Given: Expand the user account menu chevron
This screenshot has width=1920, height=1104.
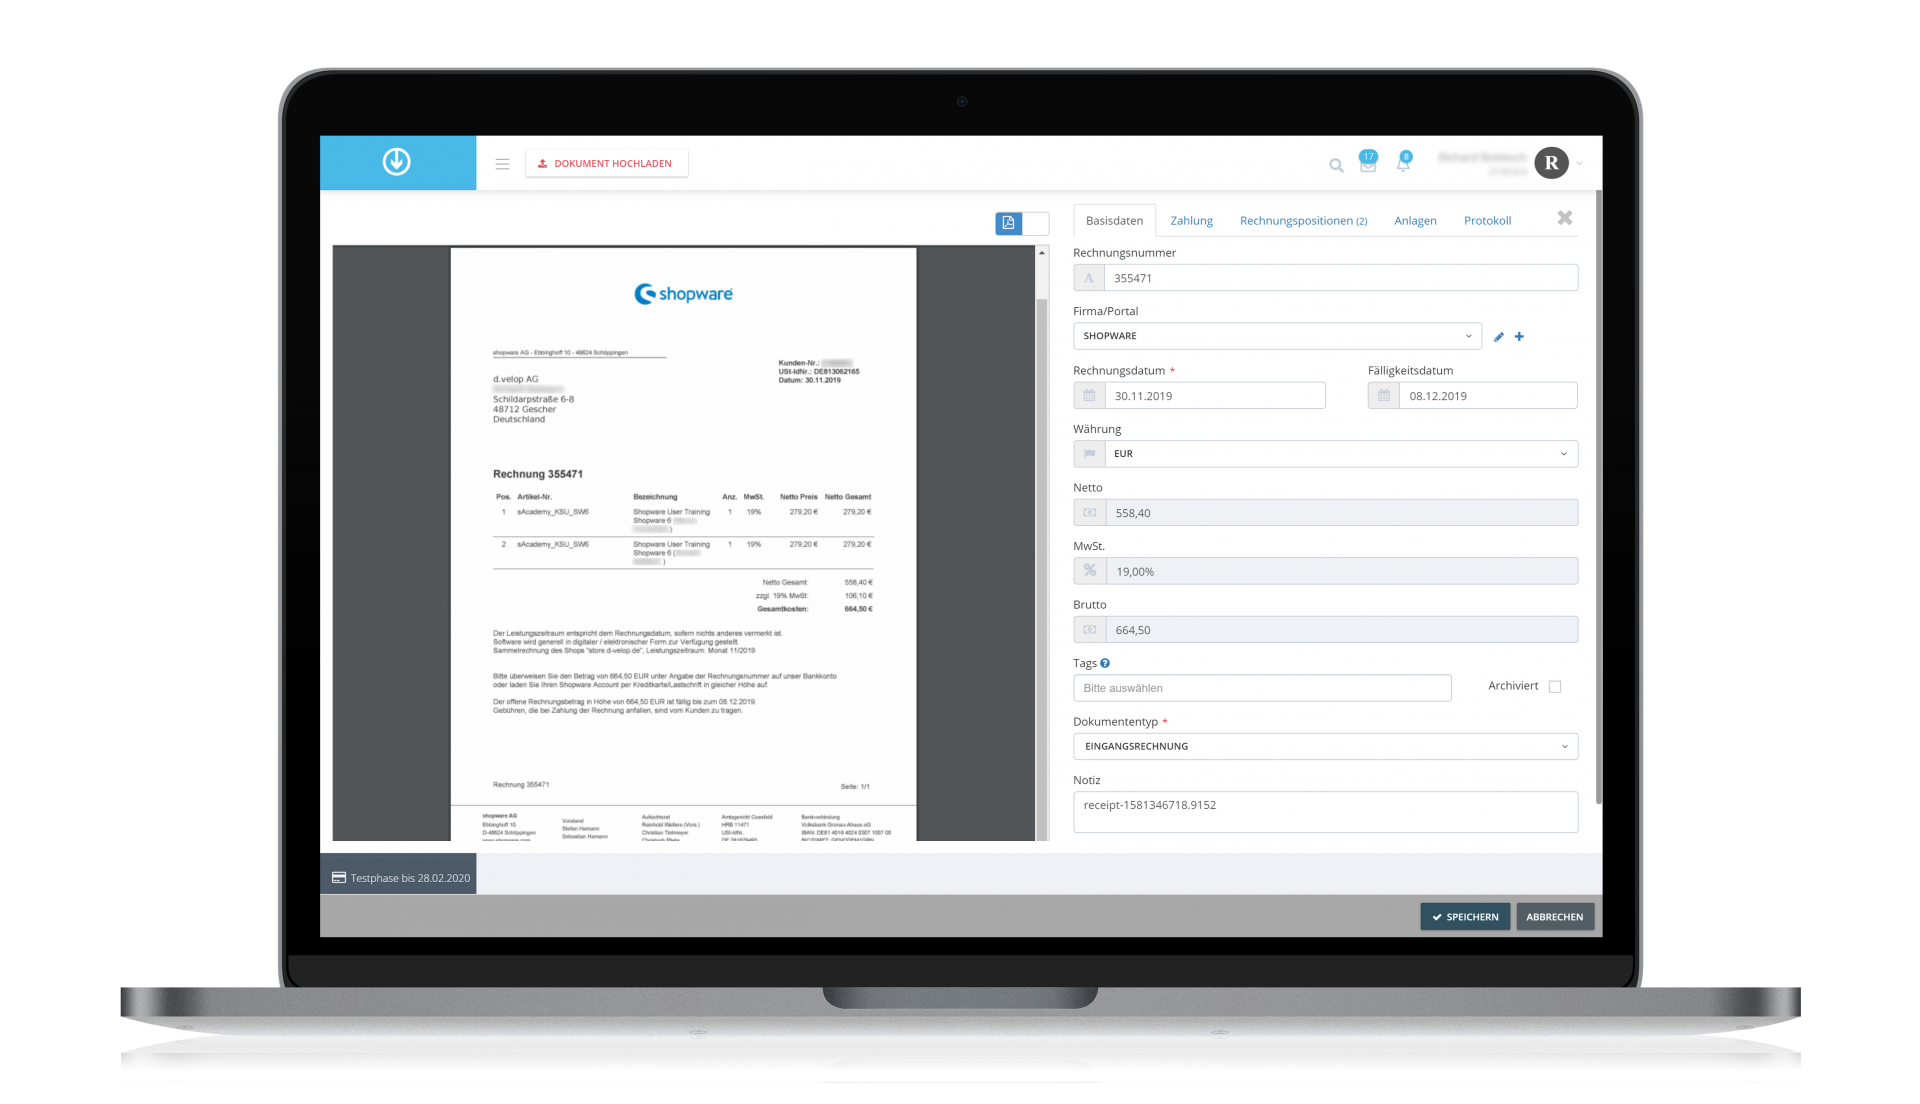Looking at the screenshot, I should coord(1579,163).
